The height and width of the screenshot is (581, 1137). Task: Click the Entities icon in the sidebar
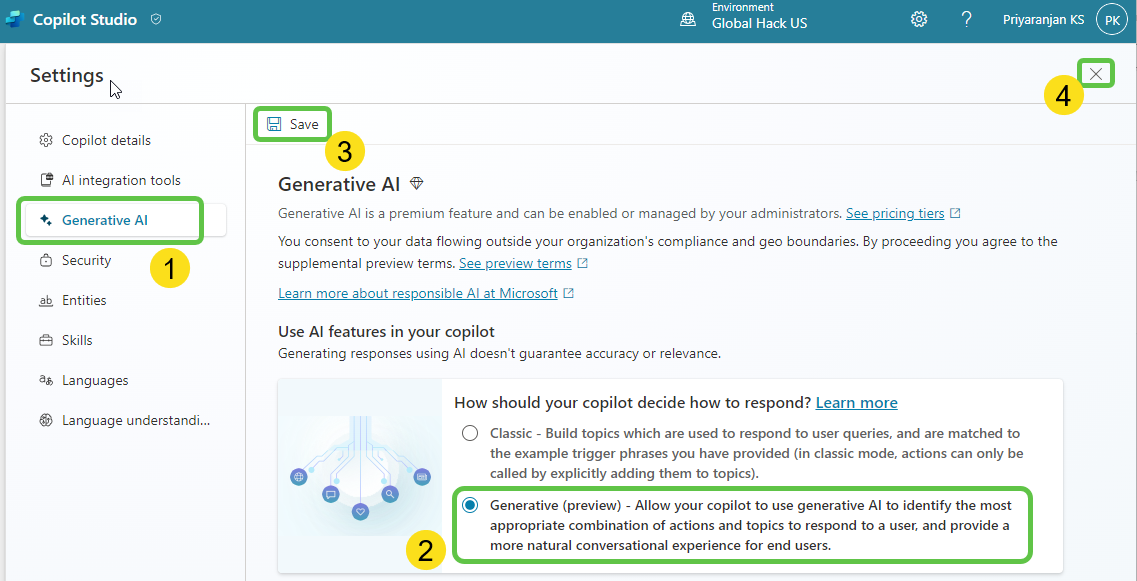click(44, 299)
